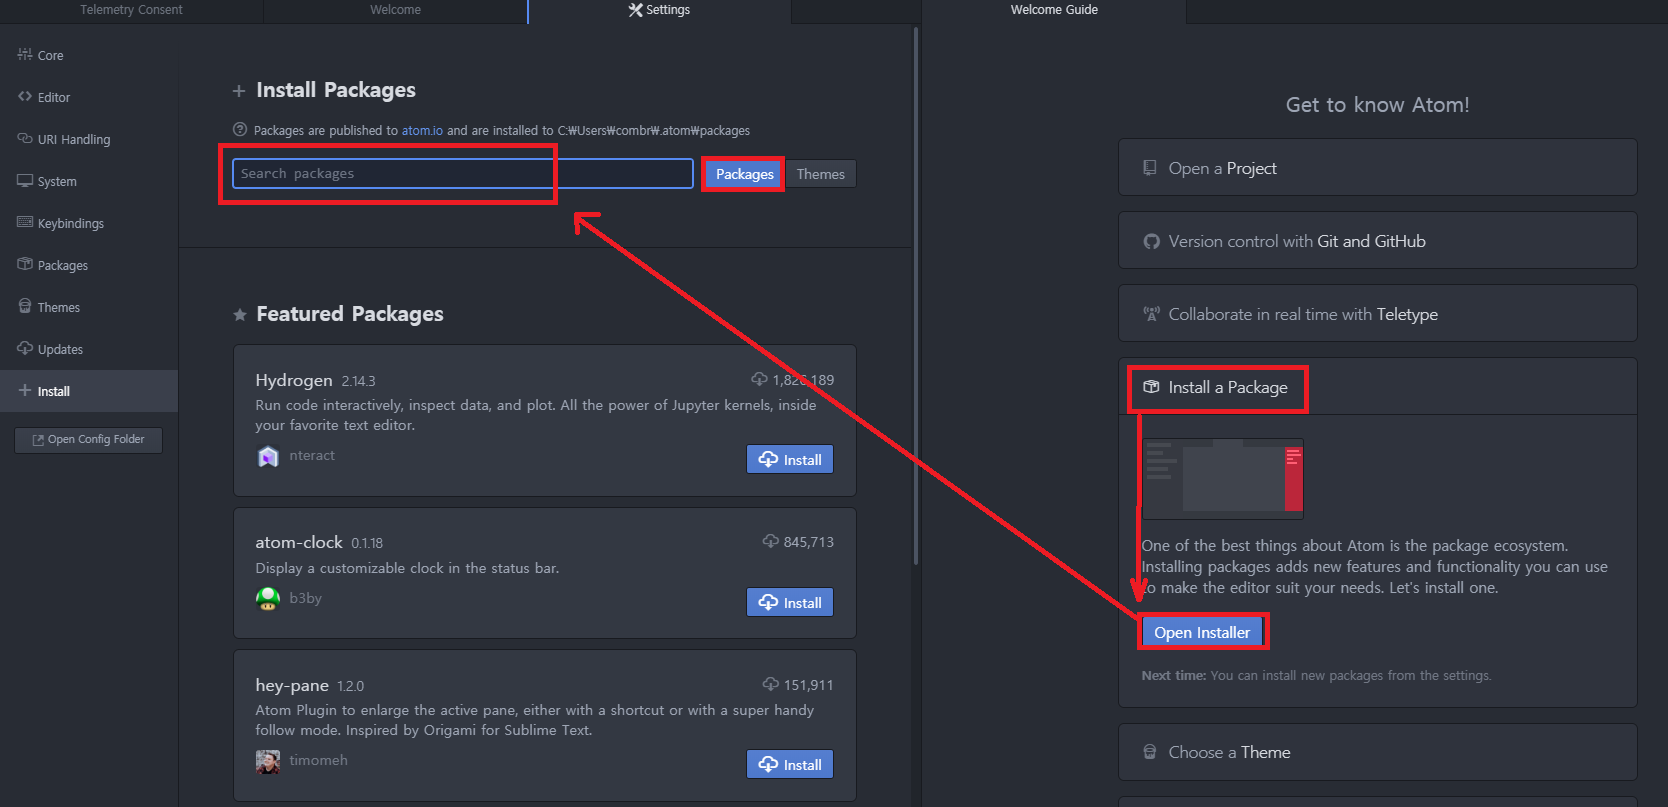
Task: Select URI Handling in sidebar
Action: coord(89,139)
